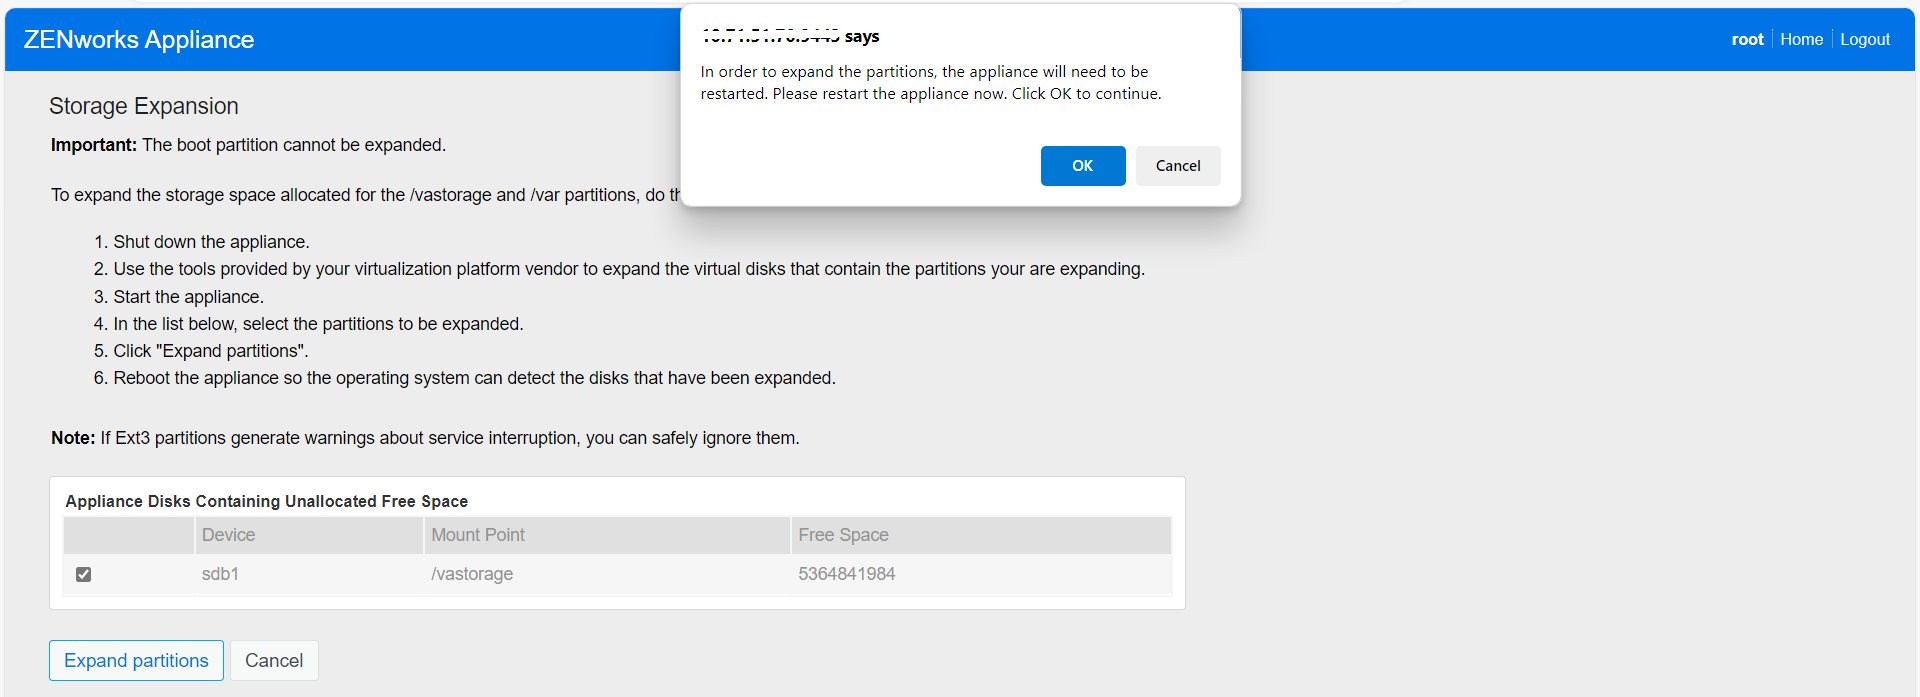This screenshot has height=697, width=1920.
Task: Click the dialog's 'says' title text
Action: tap(861, 37)
